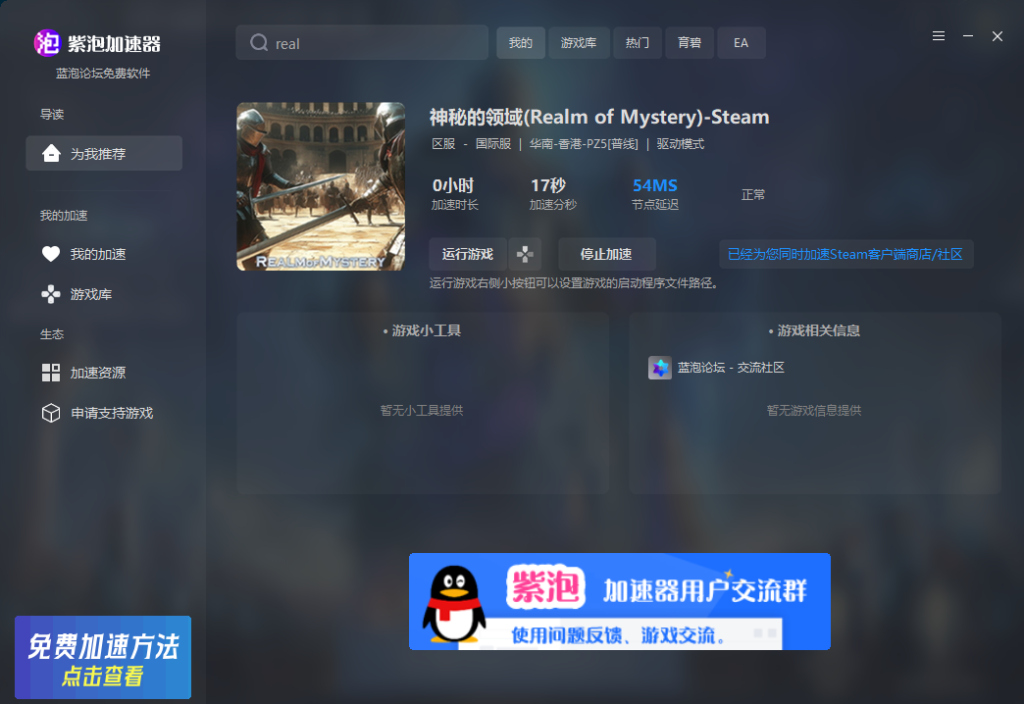Click the gamepad icon beside 游戏库
The image size is (1024, 704).
click(x=51, y=295)
